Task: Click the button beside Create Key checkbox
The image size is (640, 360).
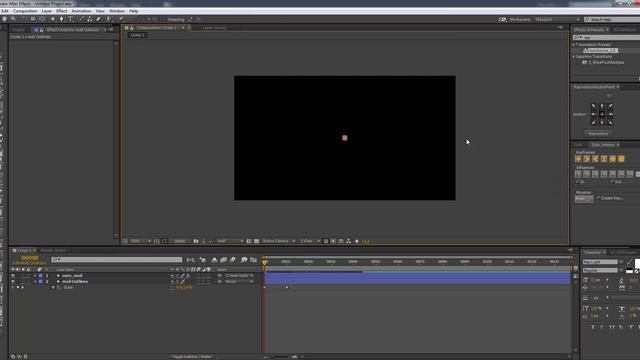Action: pyautogui.click(x=584, y=199)
